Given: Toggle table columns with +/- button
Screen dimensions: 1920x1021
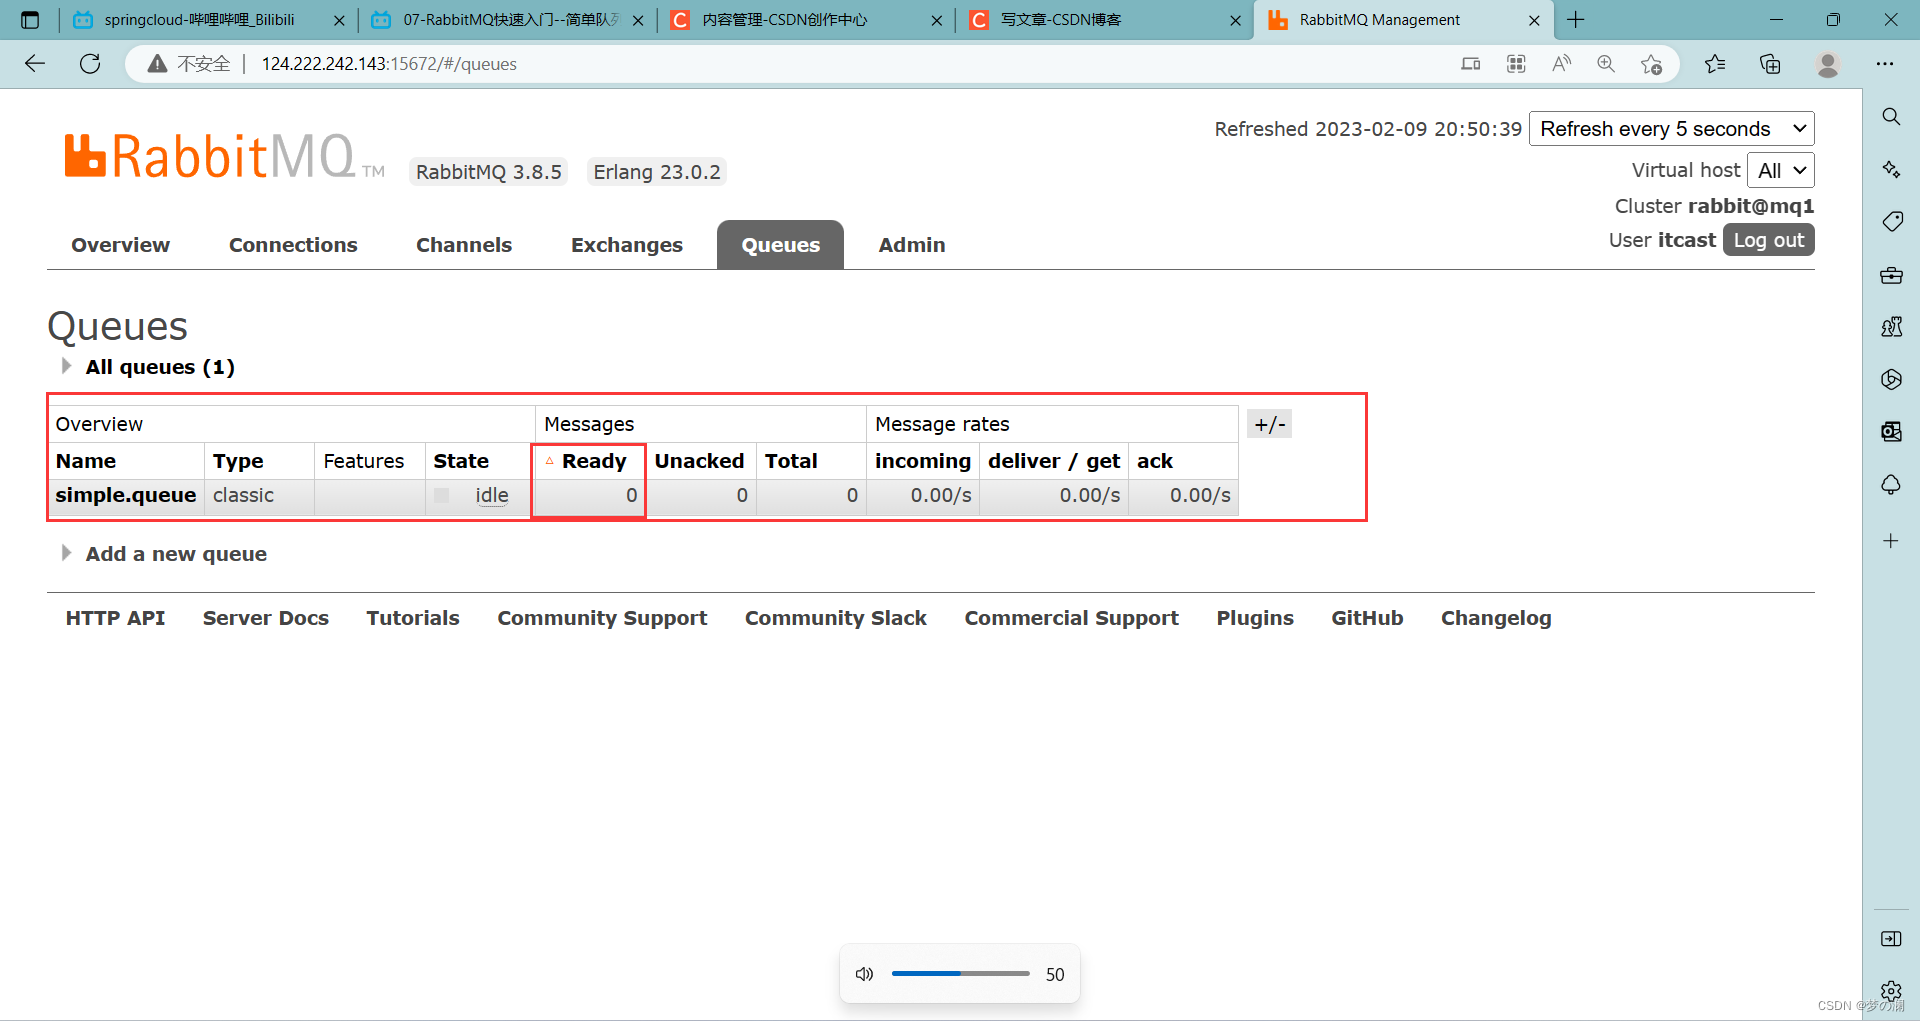Looking at the screenshot, I should pos(1270,424).
